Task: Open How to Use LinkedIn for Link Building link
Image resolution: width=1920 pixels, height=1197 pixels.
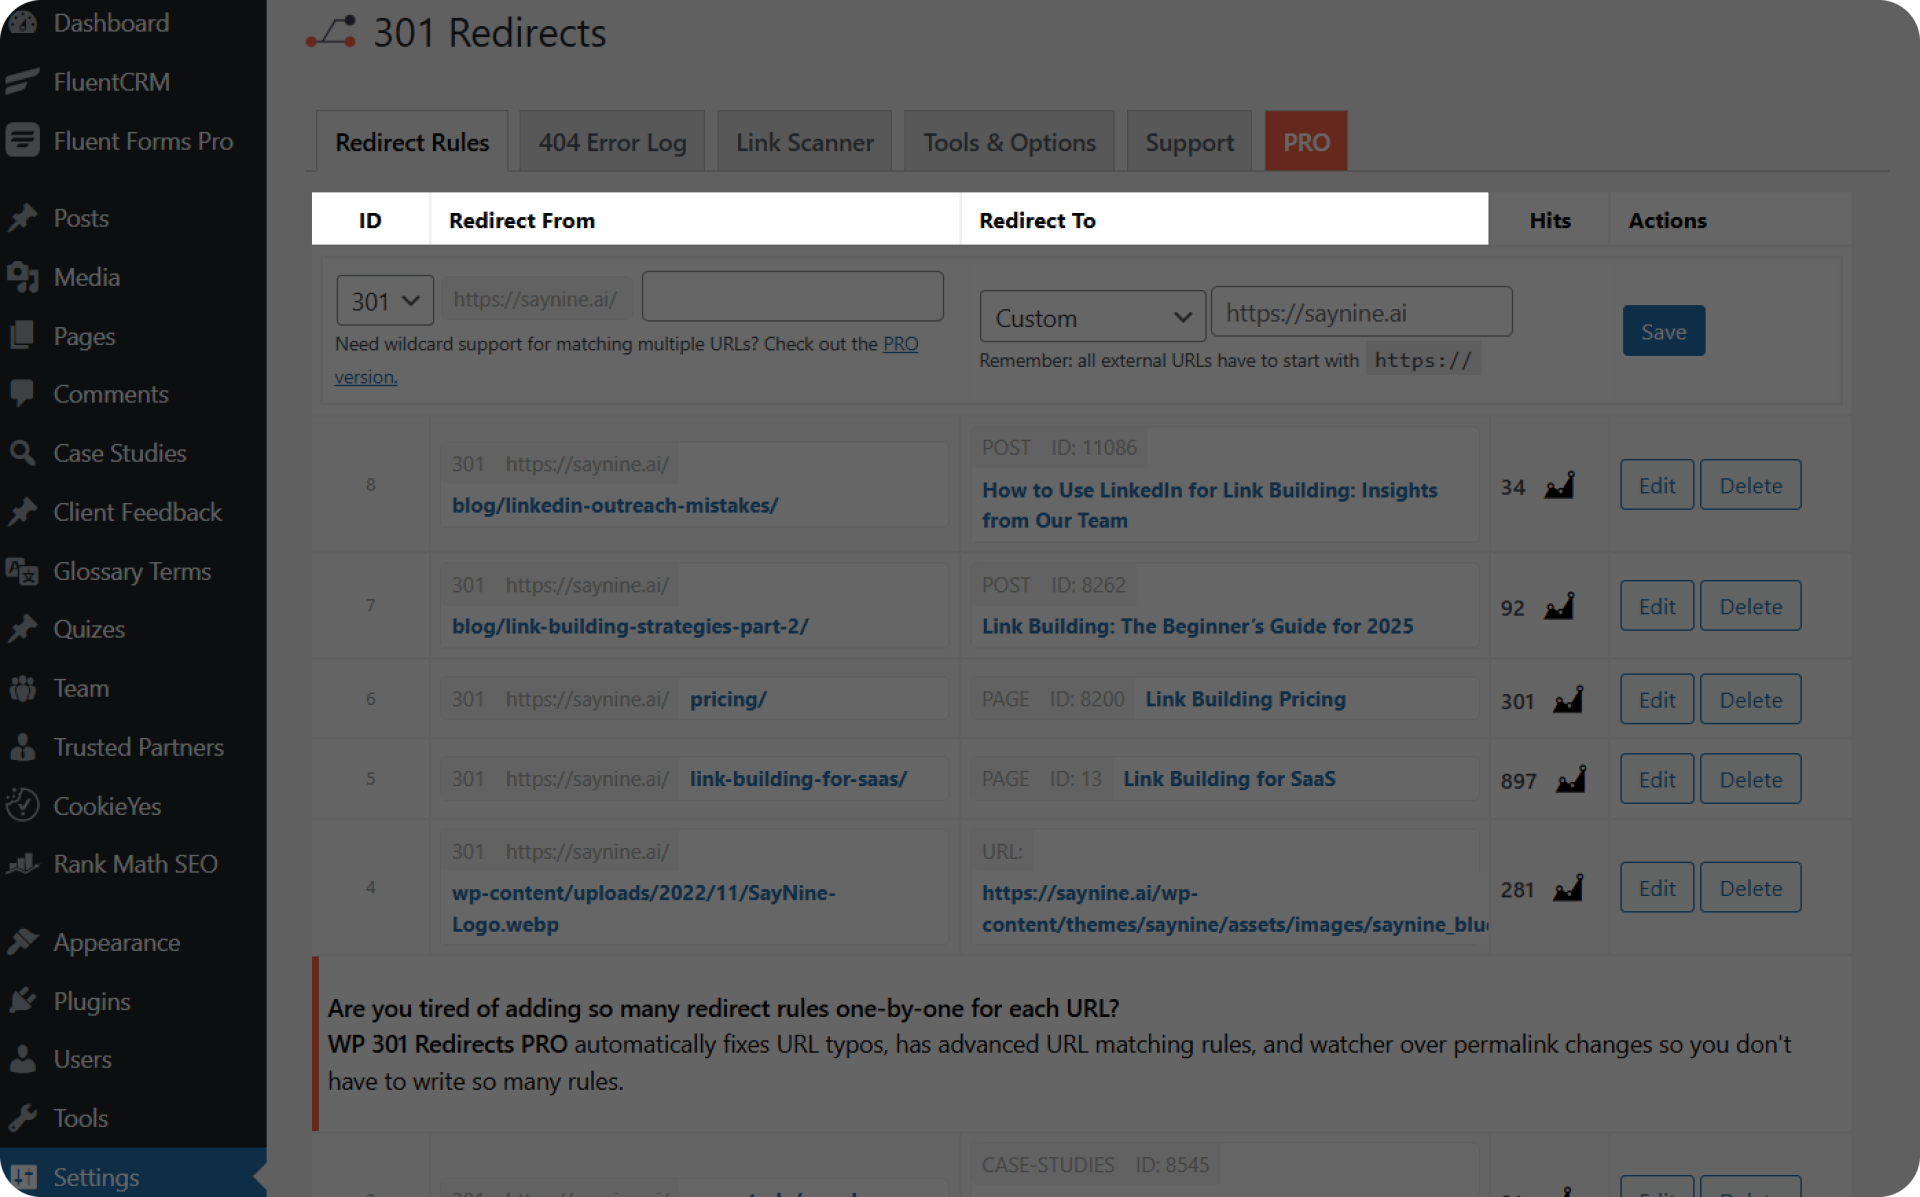Action: click(1209, 505)
